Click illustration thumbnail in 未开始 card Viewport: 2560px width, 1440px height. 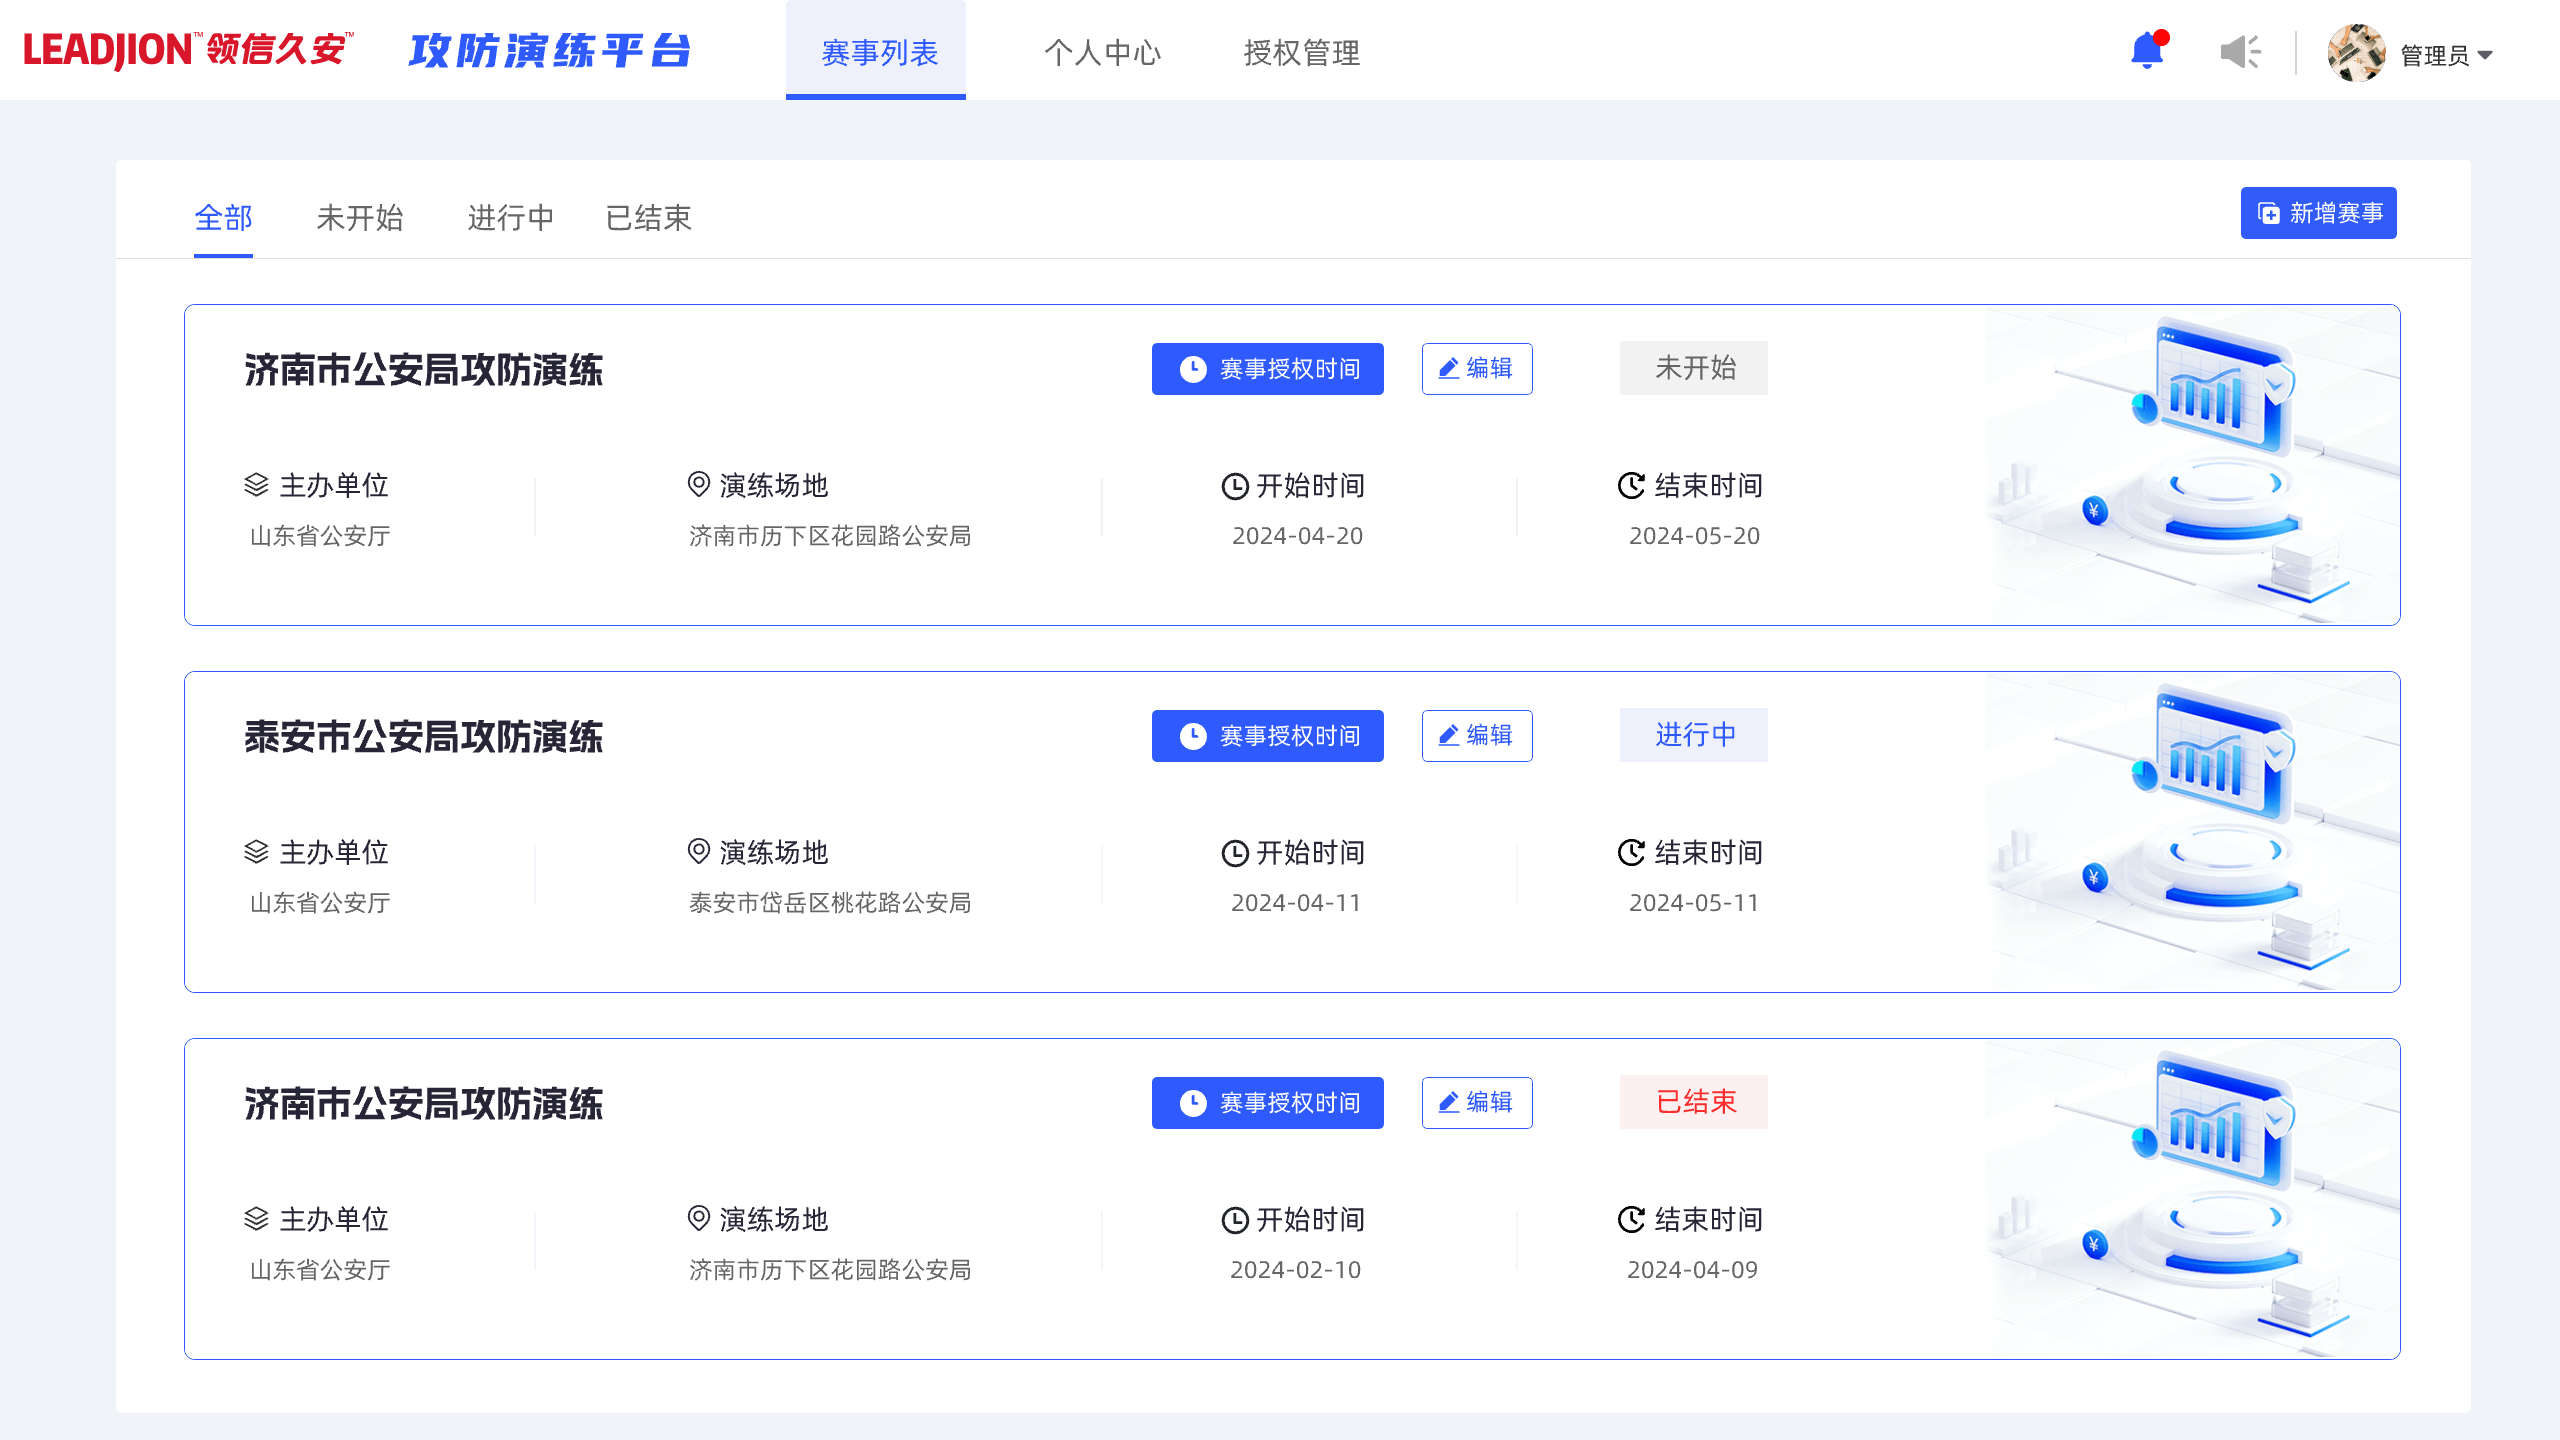pos(2193,465)
